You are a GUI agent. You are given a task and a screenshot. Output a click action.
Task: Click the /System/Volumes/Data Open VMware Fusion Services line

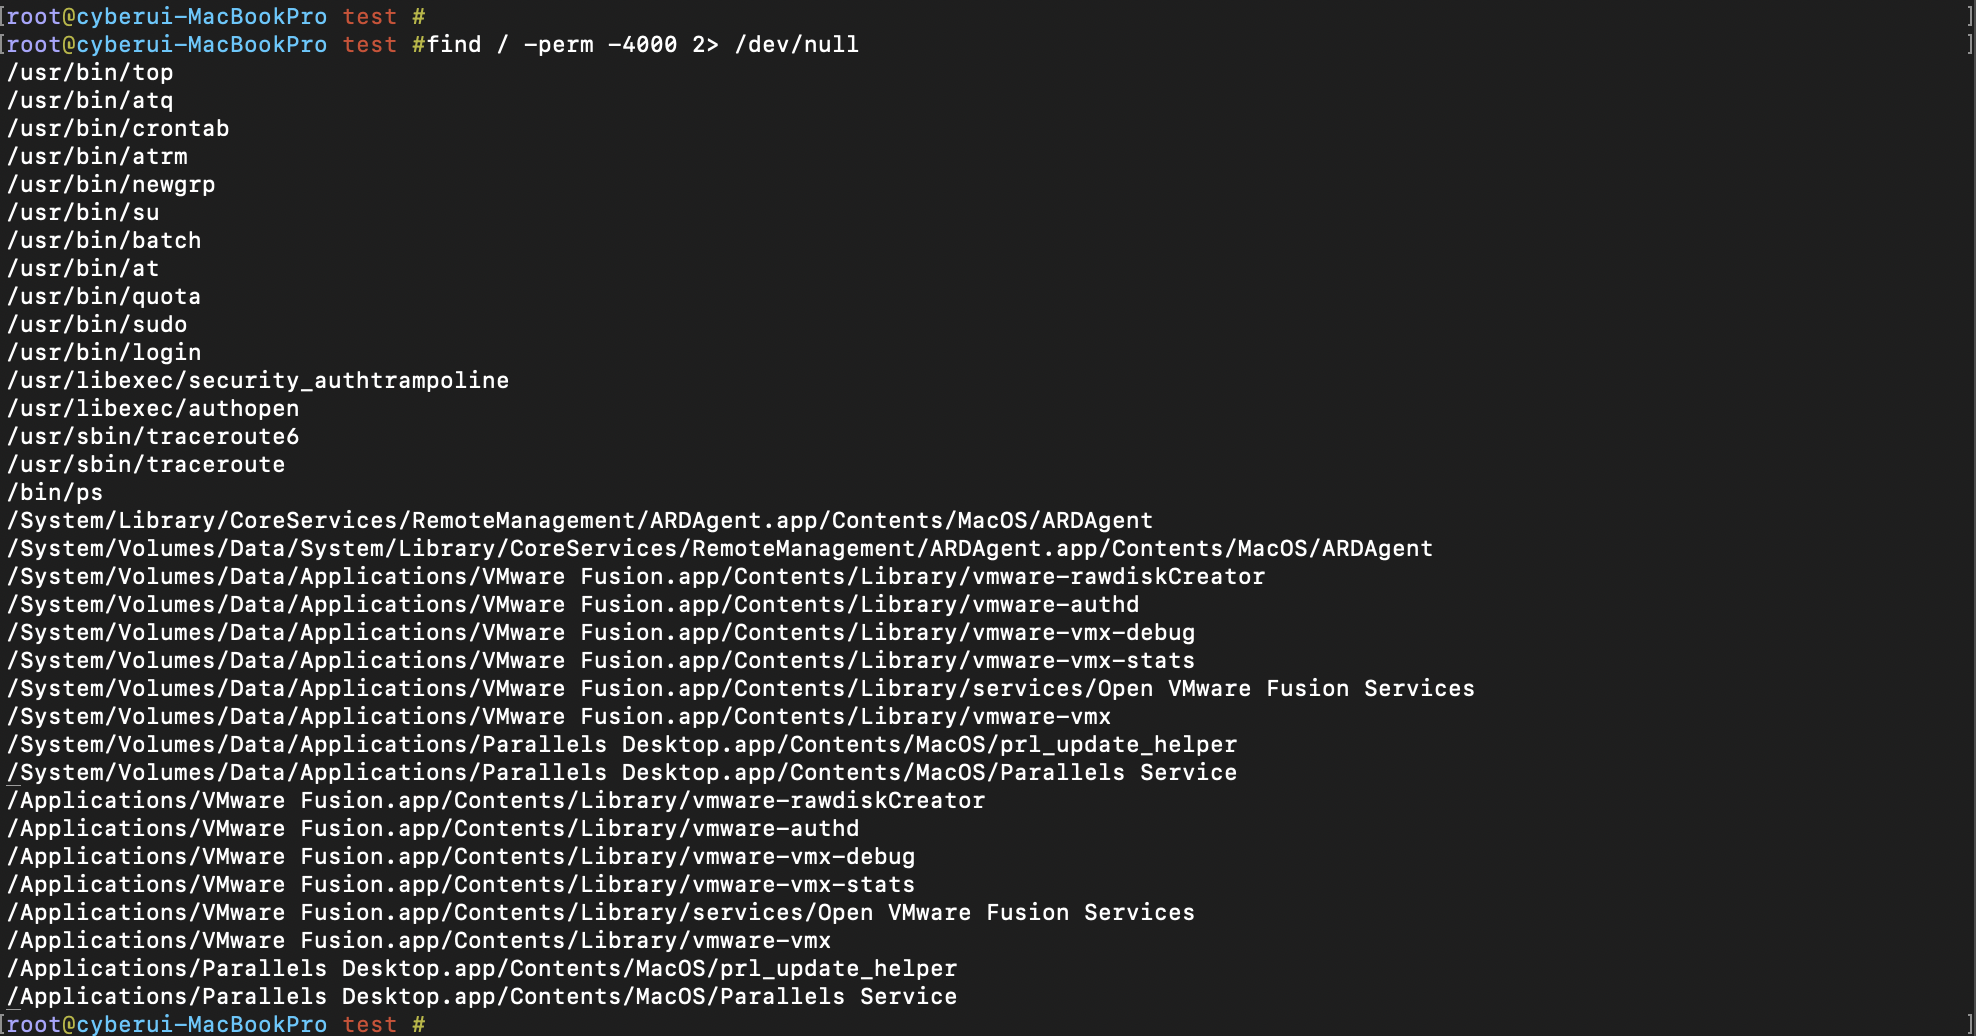click(x=741, y=689)
